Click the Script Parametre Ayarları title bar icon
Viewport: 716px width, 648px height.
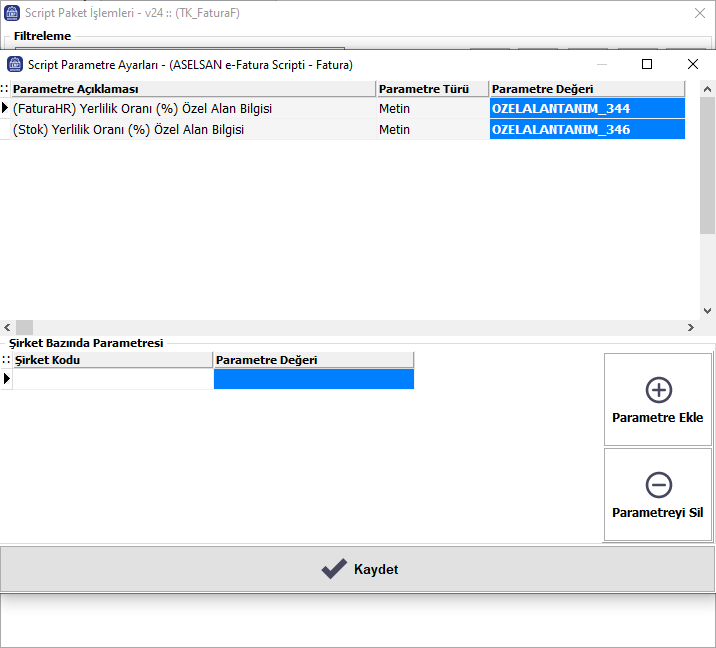pyautogui.click(x=14, y=64)
